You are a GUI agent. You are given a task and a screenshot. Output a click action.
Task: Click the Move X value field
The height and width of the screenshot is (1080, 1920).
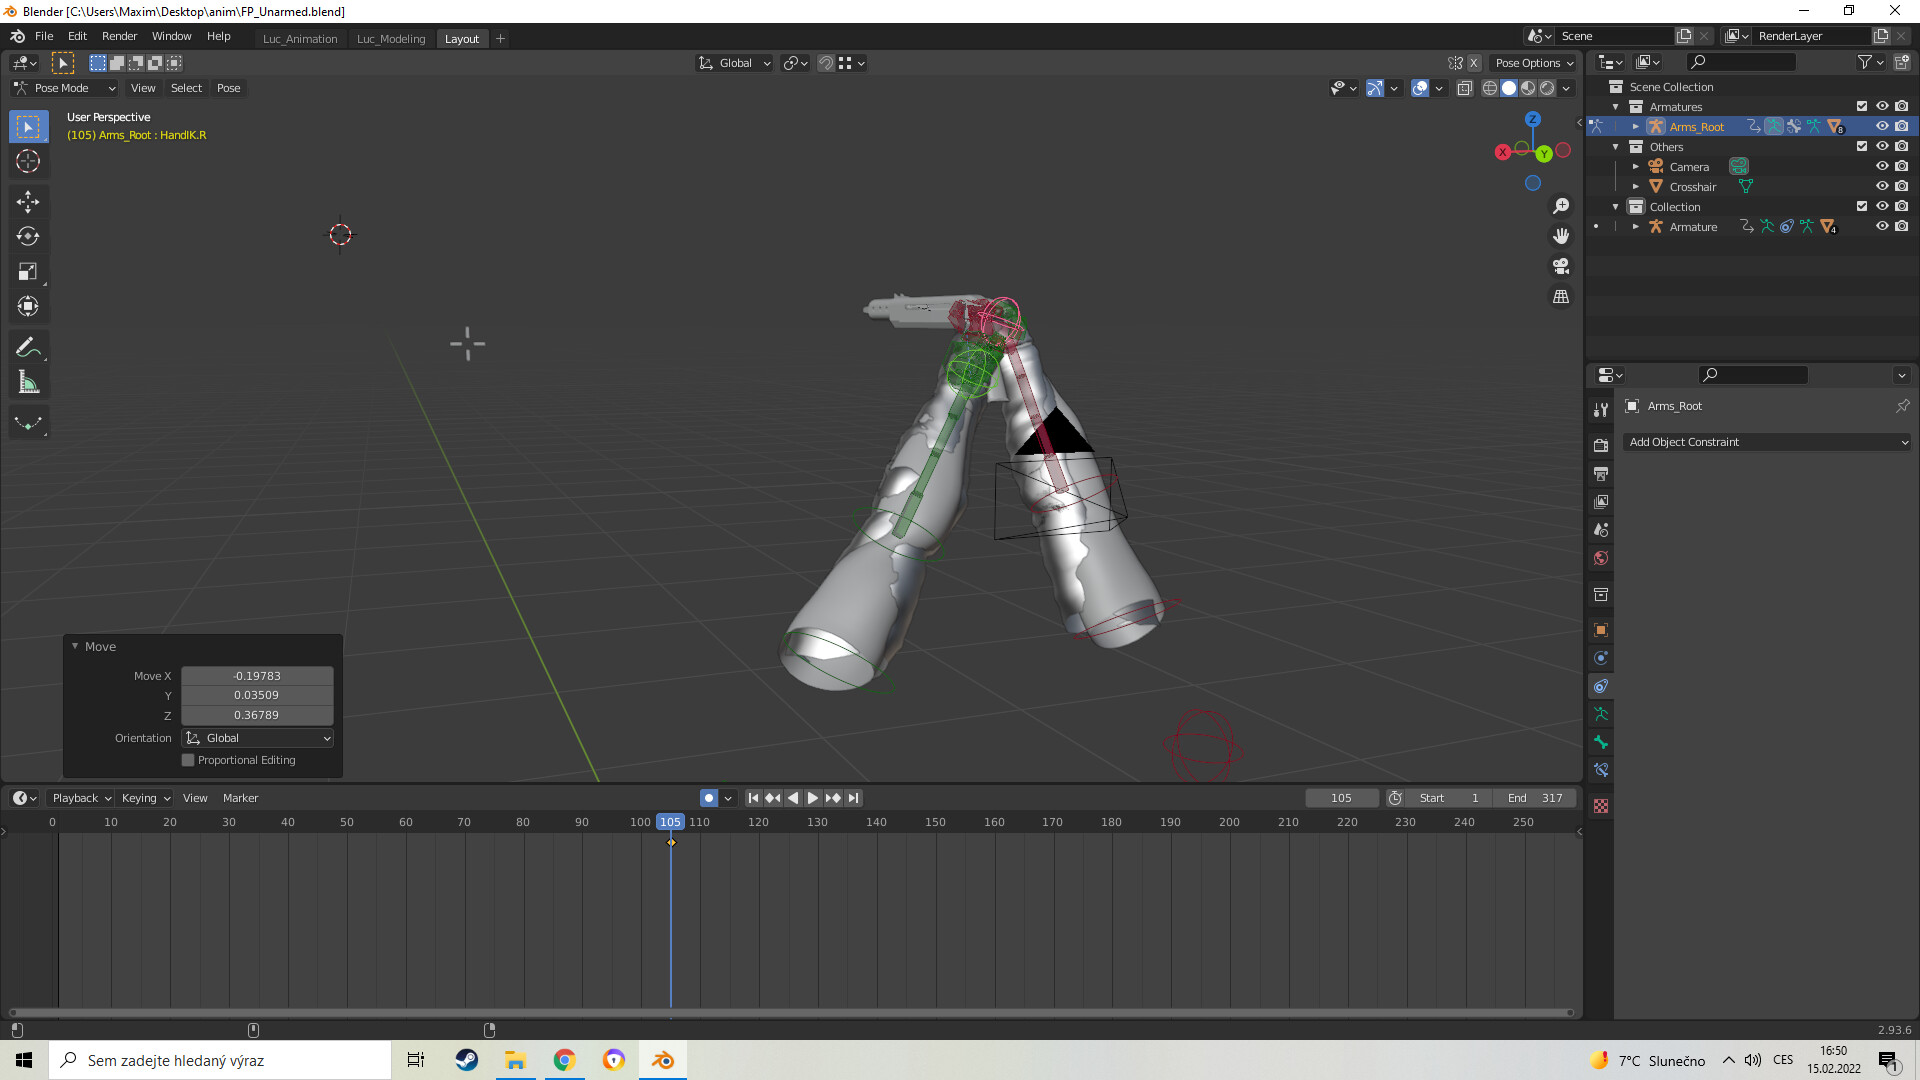click(x=257, y=676)
